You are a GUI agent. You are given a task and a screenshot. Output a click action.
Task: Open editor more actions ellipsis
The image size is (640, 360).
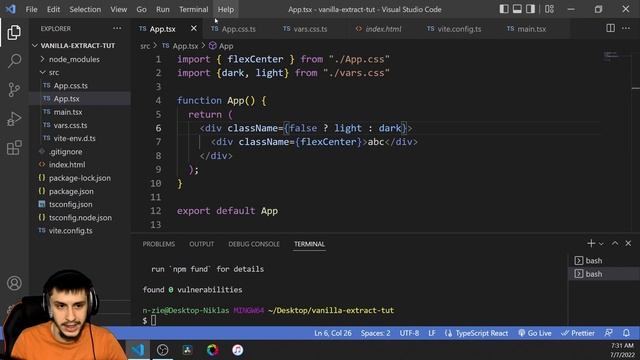[x=626, y=28]
